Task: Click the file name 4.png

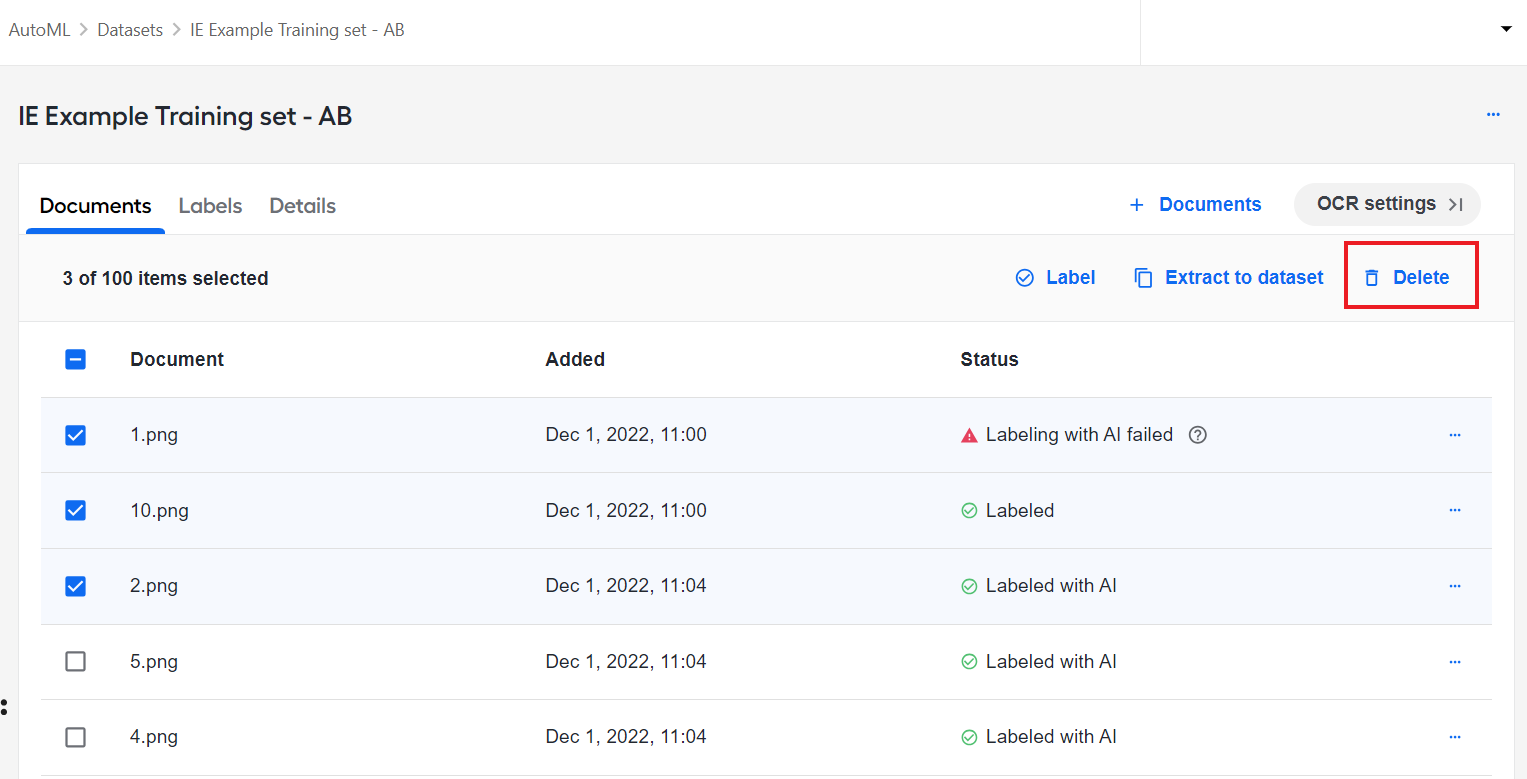Action: pyautogui.click(x=154, y=737)
